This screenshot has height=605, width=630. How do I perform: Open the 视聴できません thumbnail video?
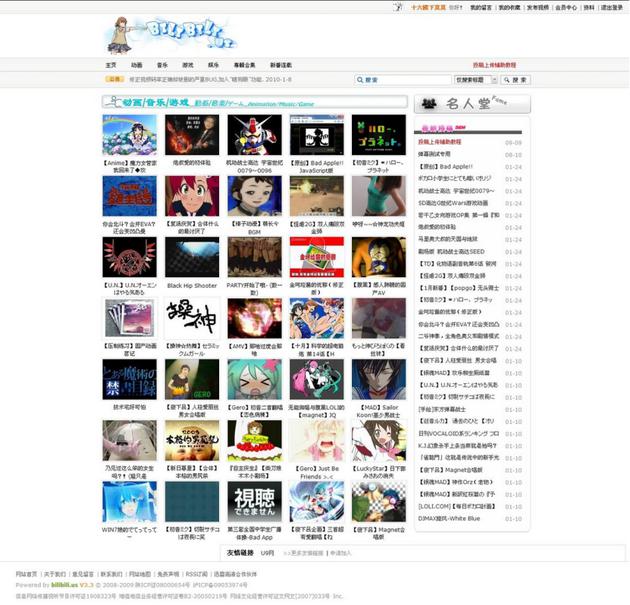251,501
